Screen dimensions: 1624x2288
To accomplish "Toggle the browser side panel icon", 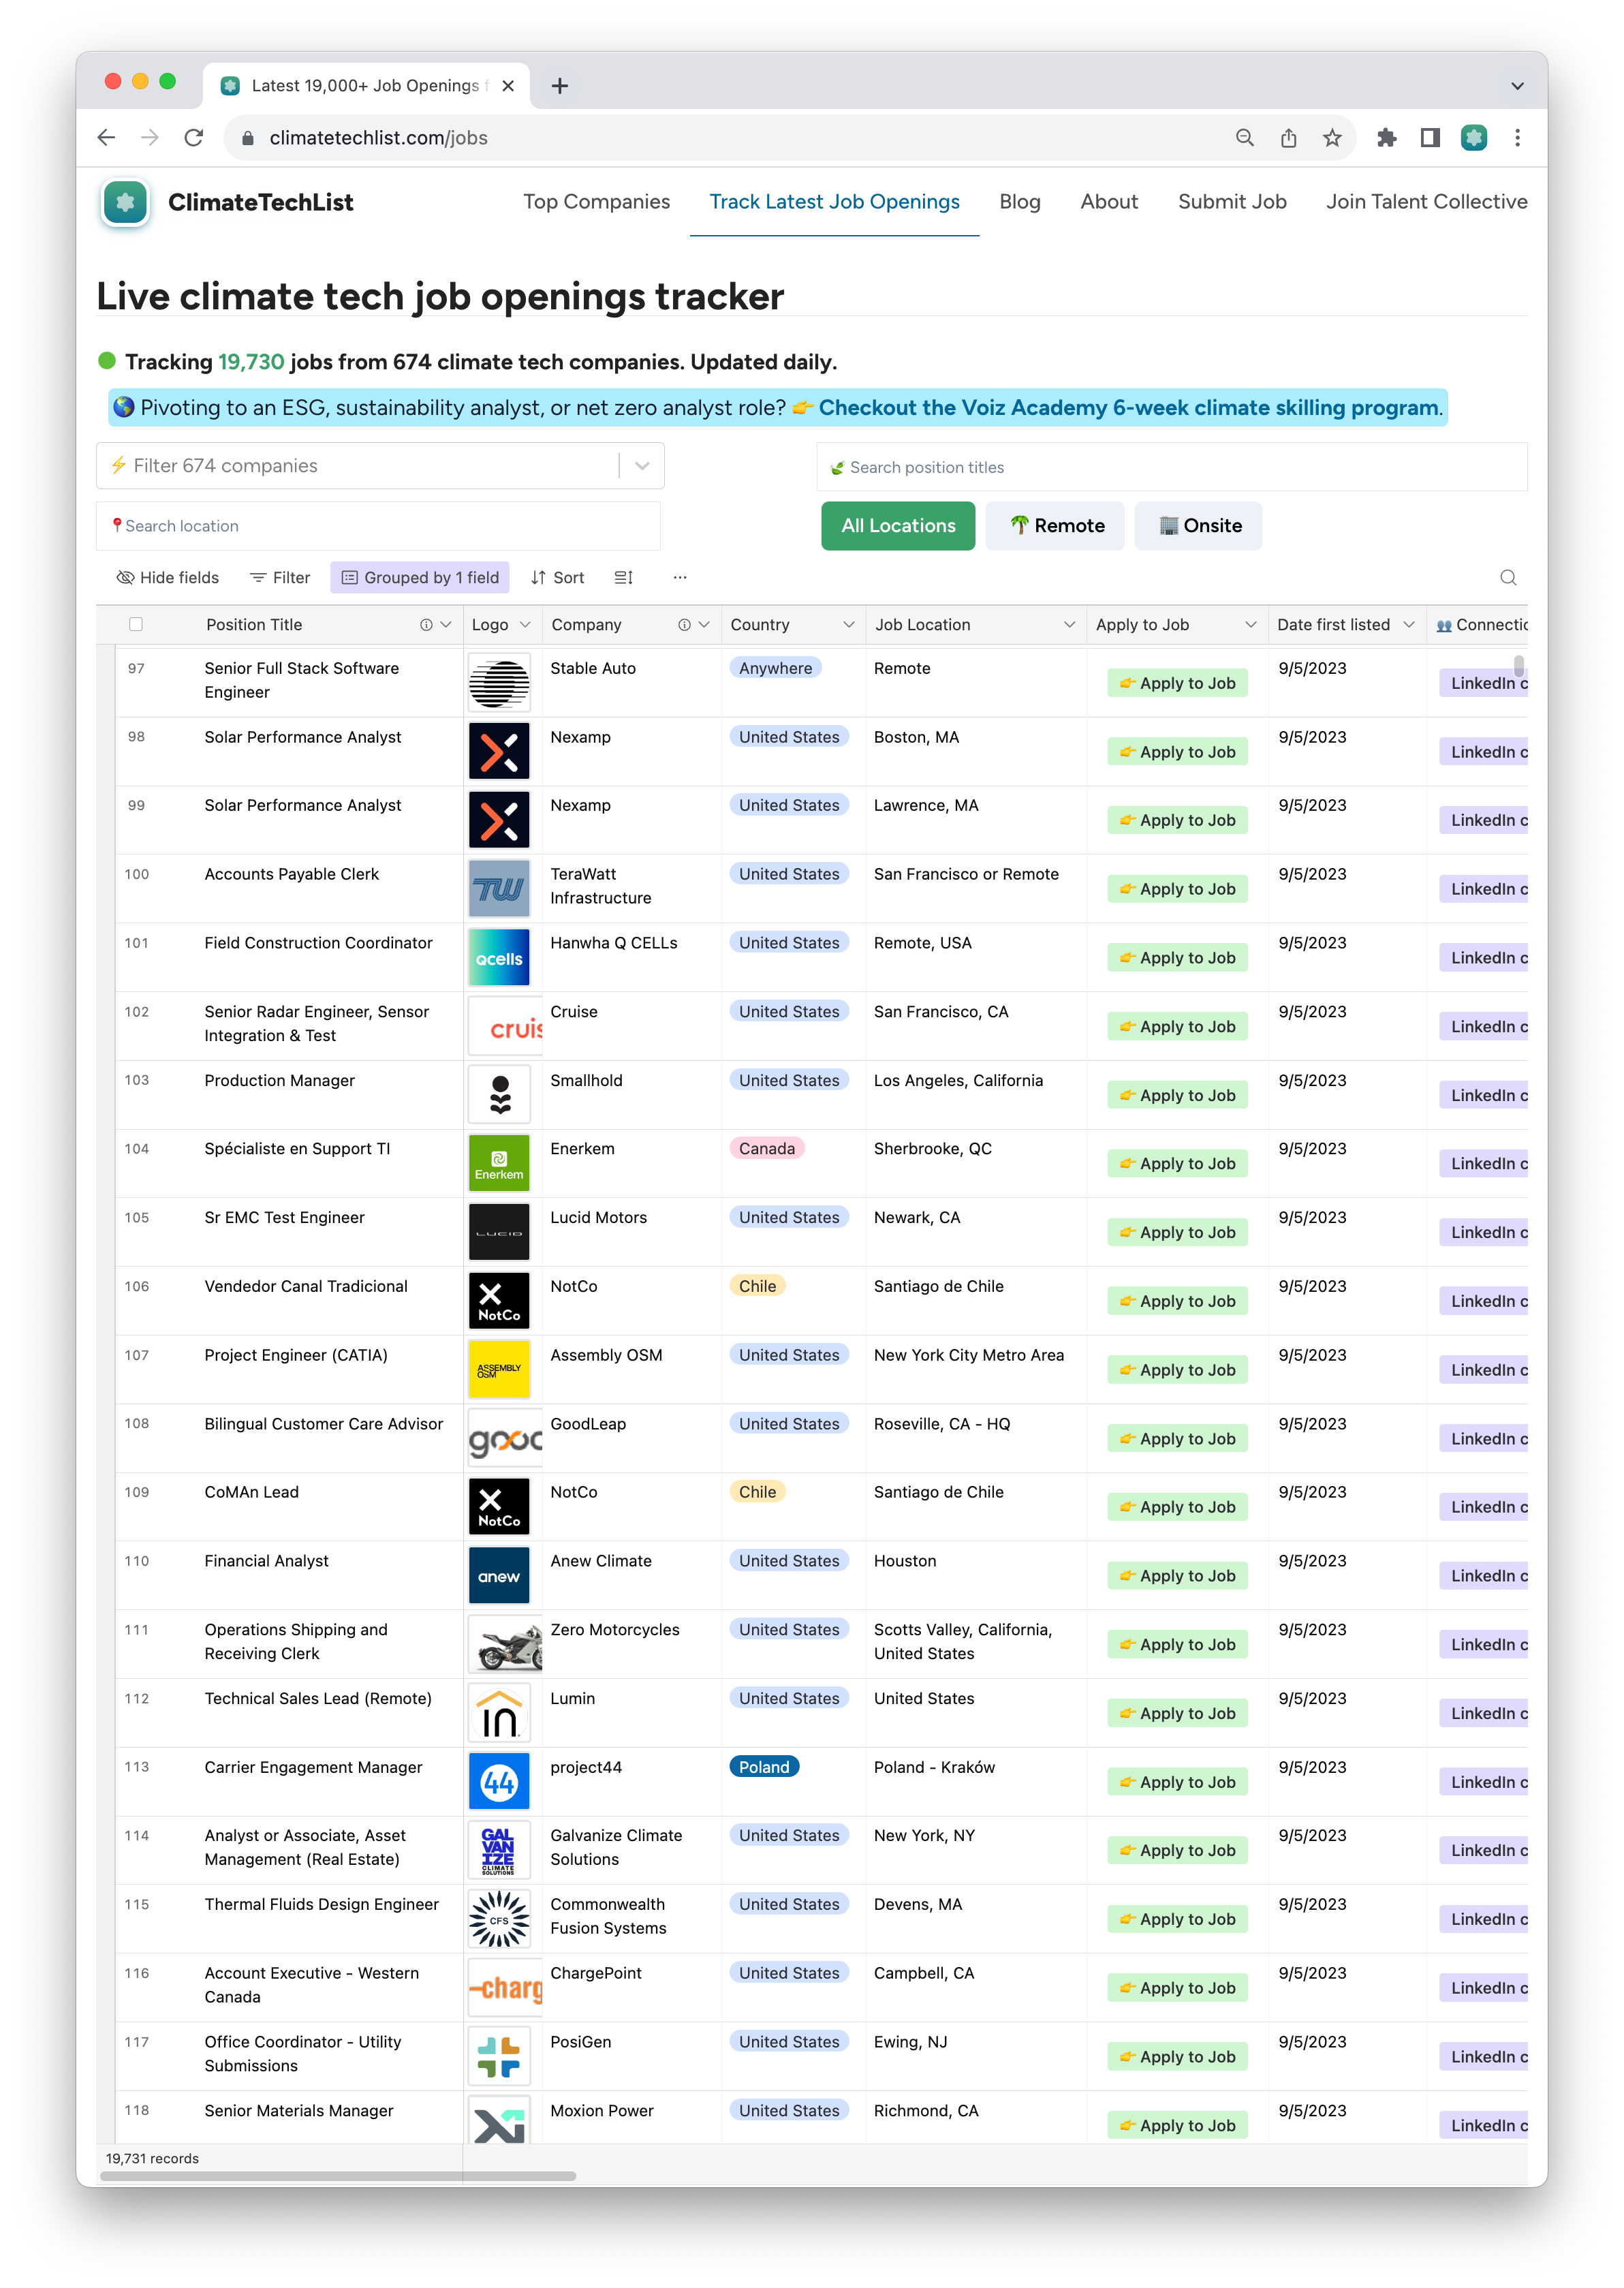I will (1430, 138).
